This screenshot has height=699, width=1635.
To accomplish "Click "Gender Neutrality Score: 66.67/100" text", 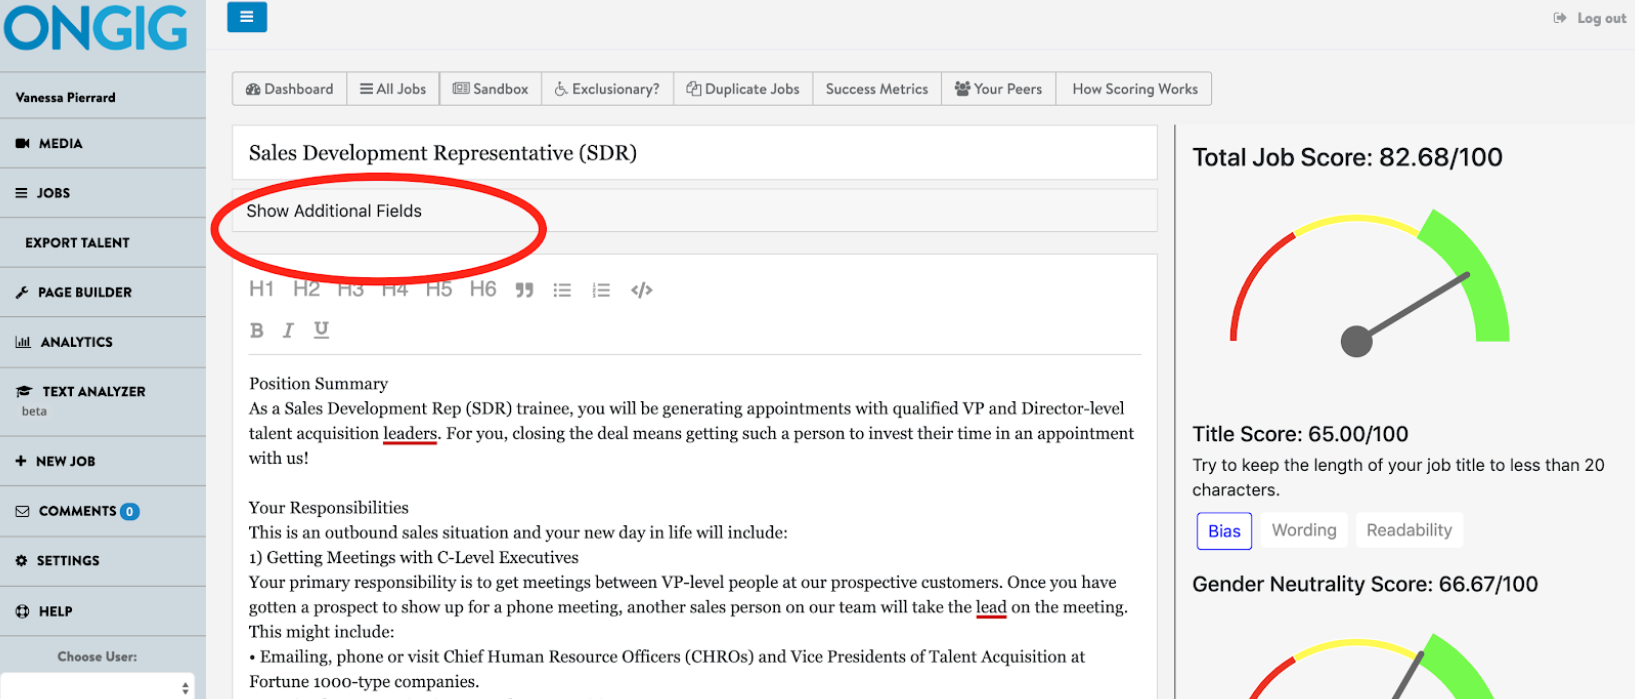I will point(1365,584).
